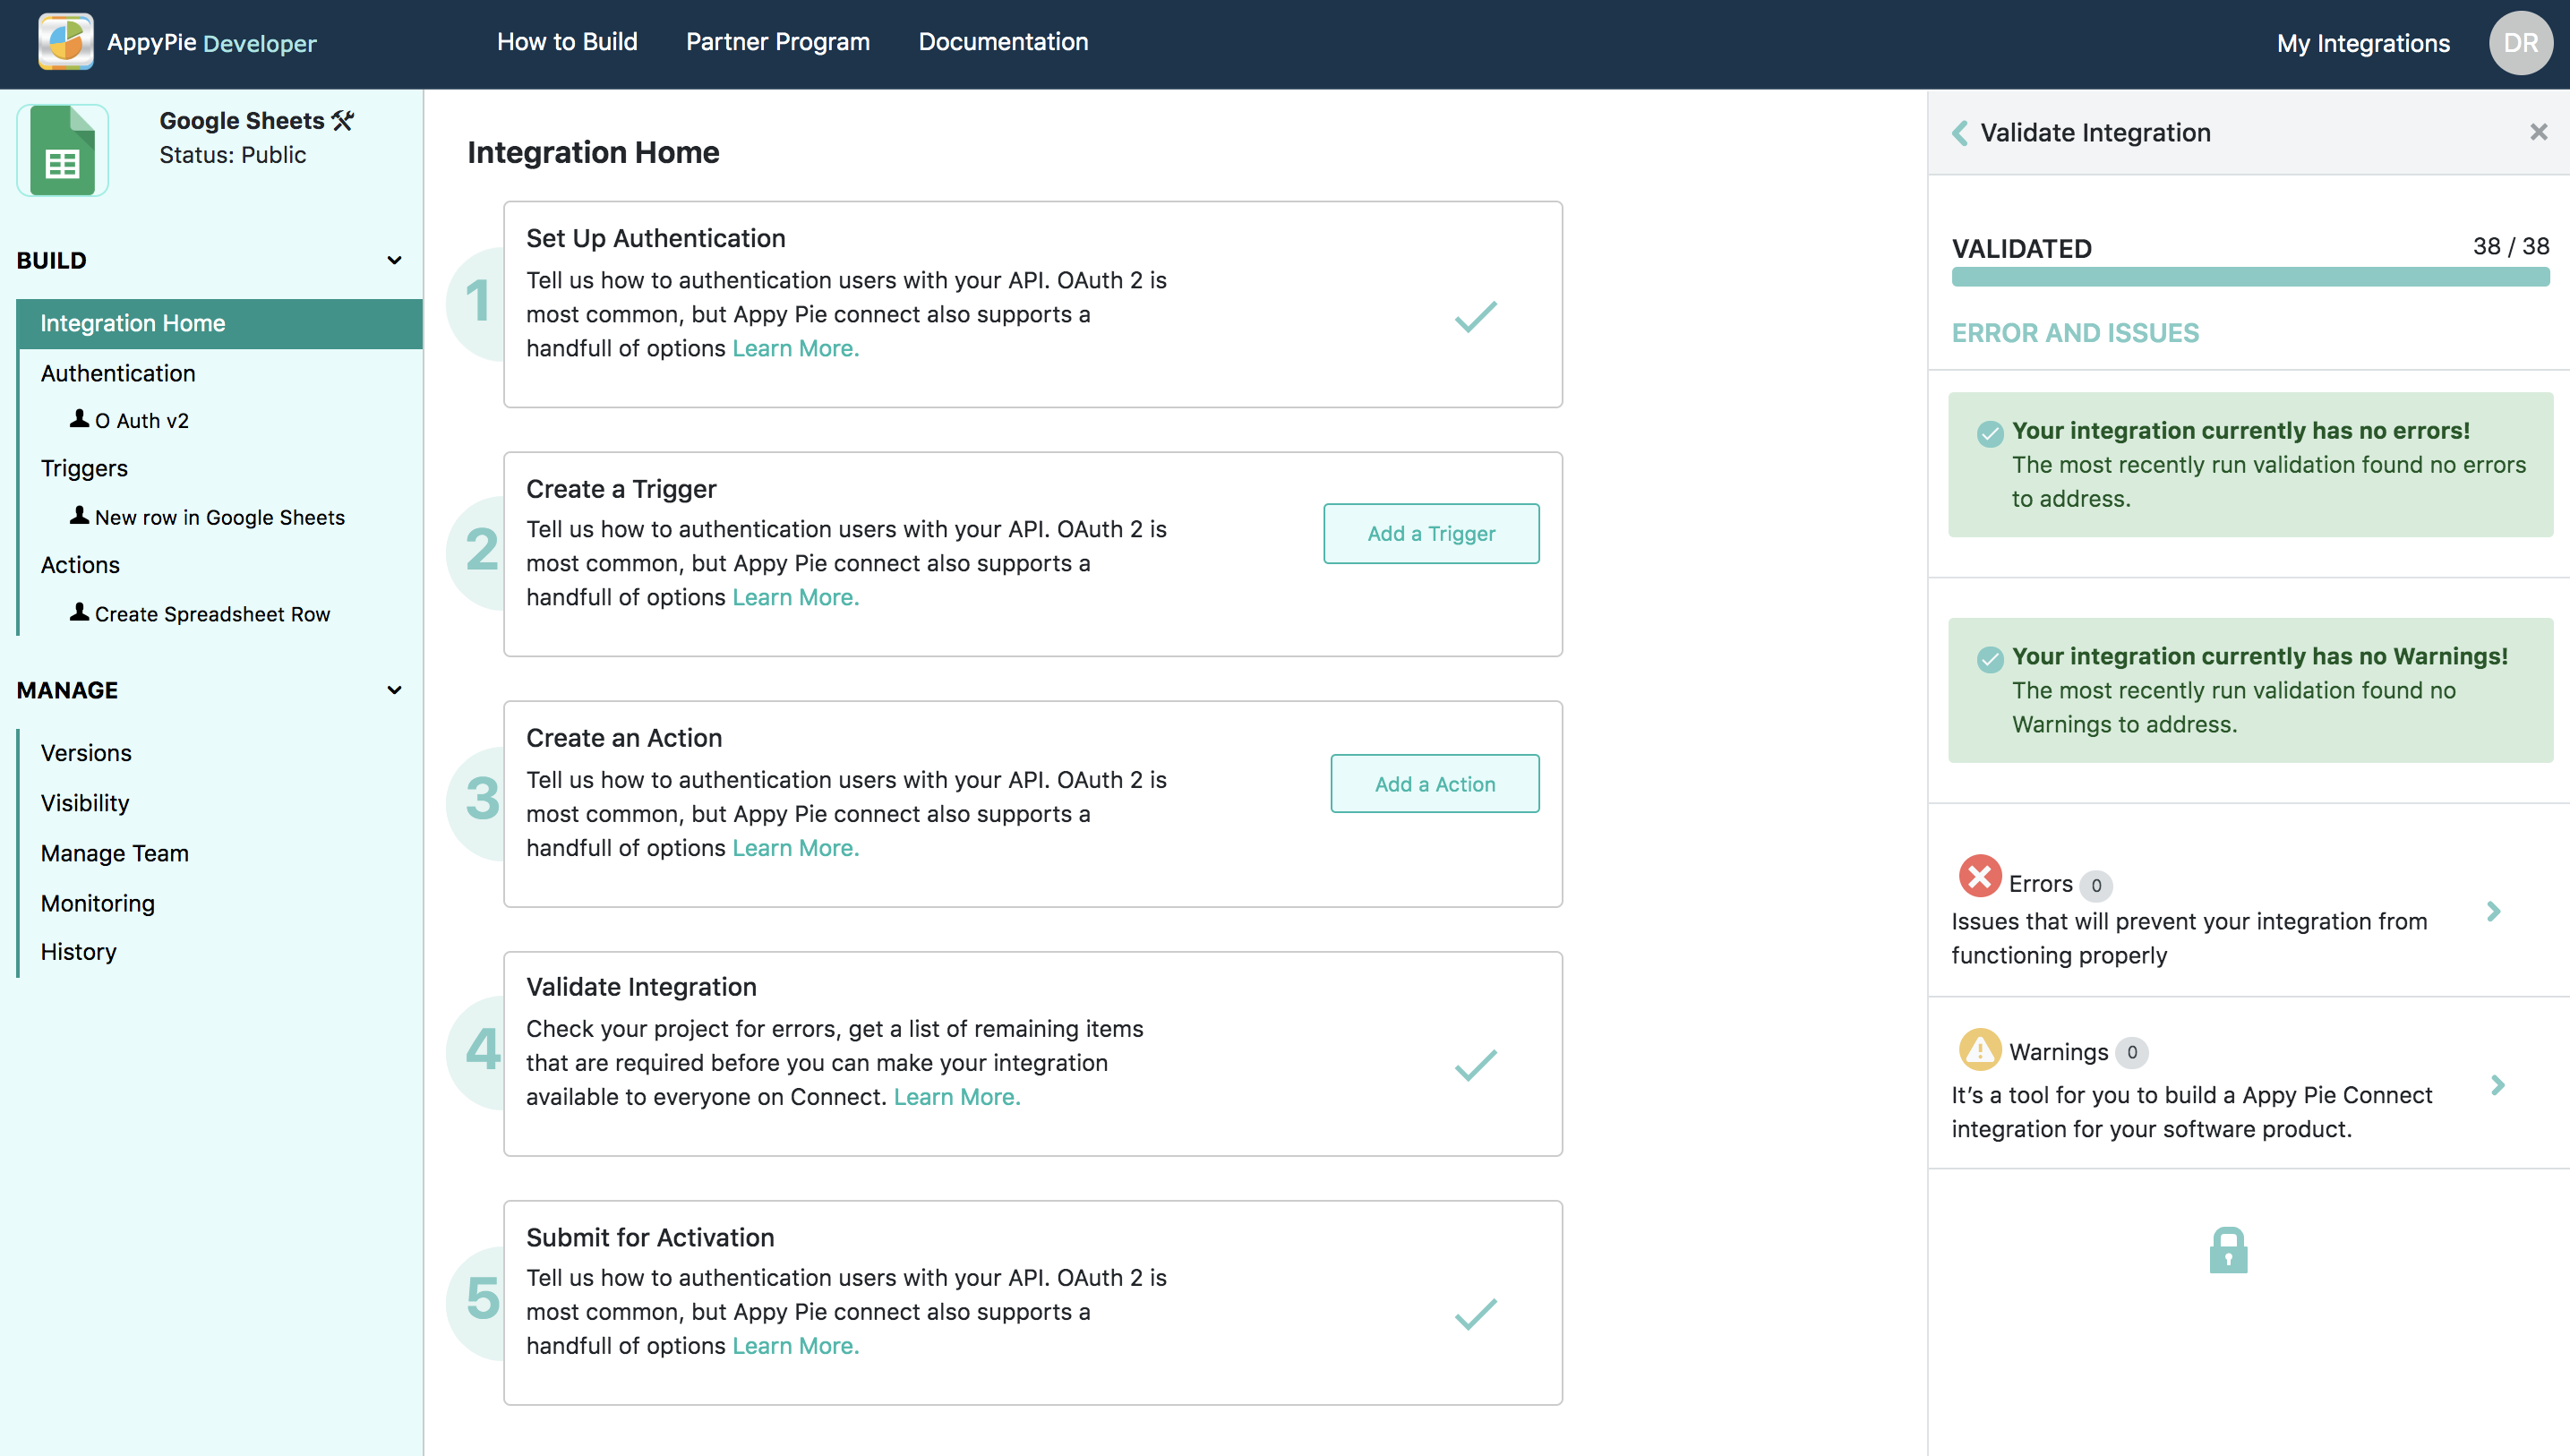Open Monitoring page
The width and height of the screenshot is (2570, 1456).
(97, 903)
